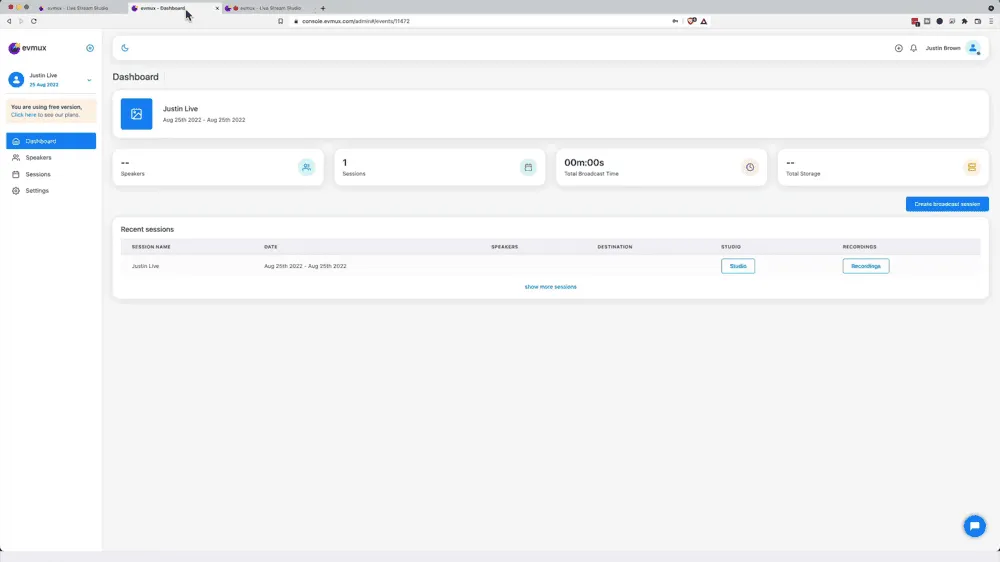
Task: Click the blue event image placeholder icon
Action: coord(136,114)
